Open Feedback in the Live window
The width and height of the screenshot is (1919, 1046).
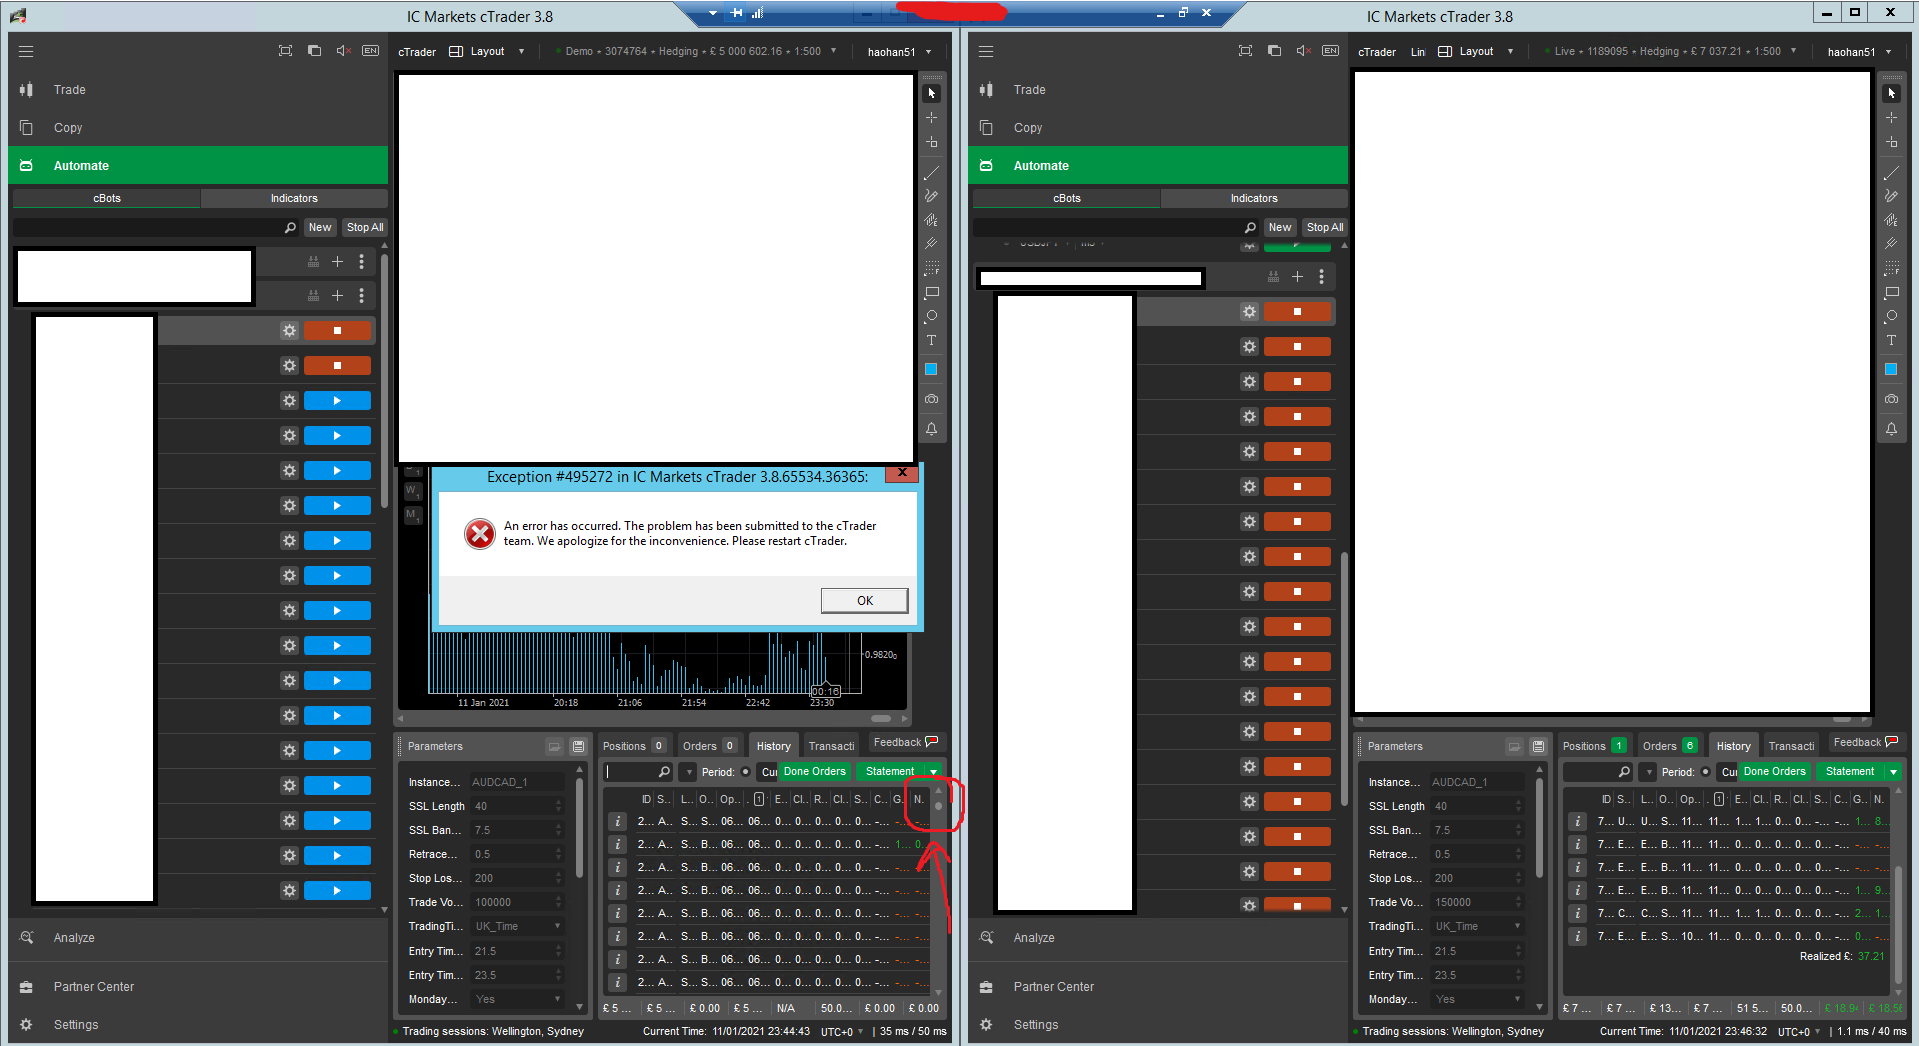pyautogui.click(x=1865, y=742)
